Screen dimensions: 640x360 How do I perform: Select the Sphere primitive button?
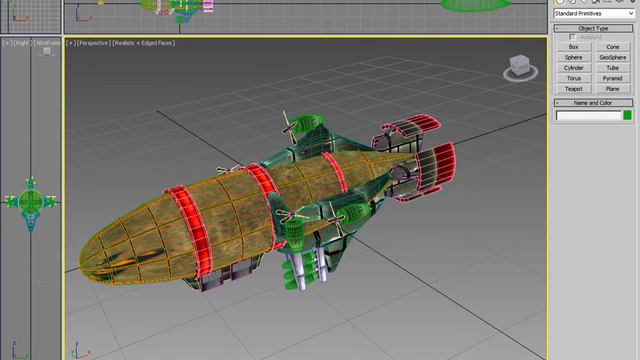(573, 58)
